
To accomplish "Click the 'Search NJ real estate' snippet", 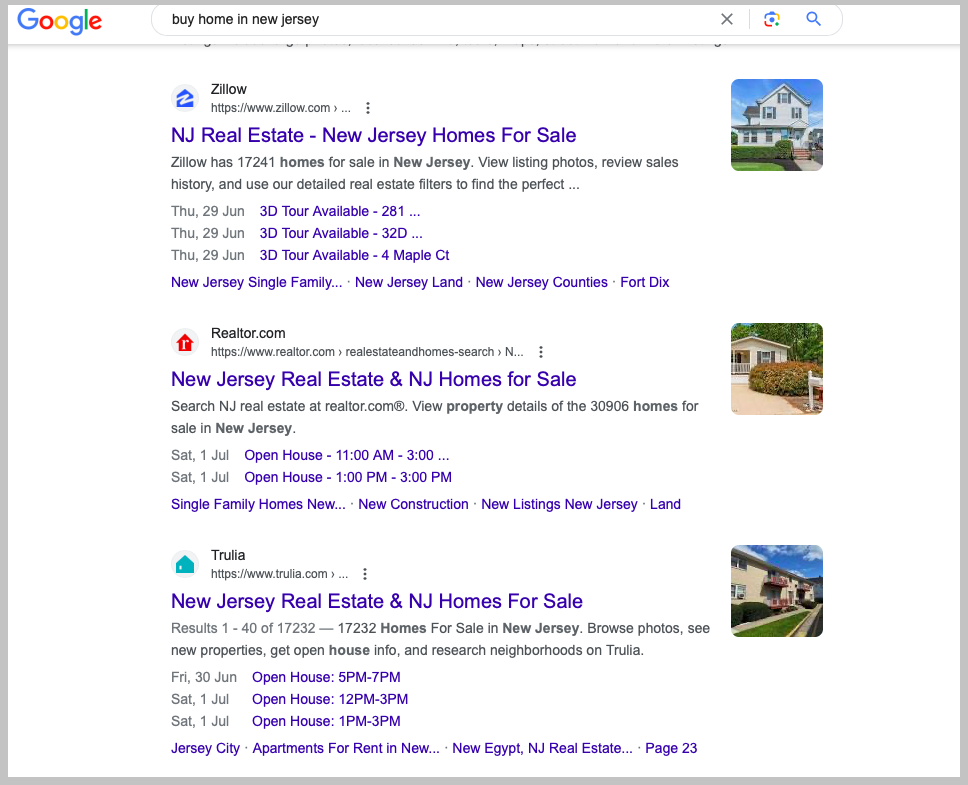I will [435, 417].
